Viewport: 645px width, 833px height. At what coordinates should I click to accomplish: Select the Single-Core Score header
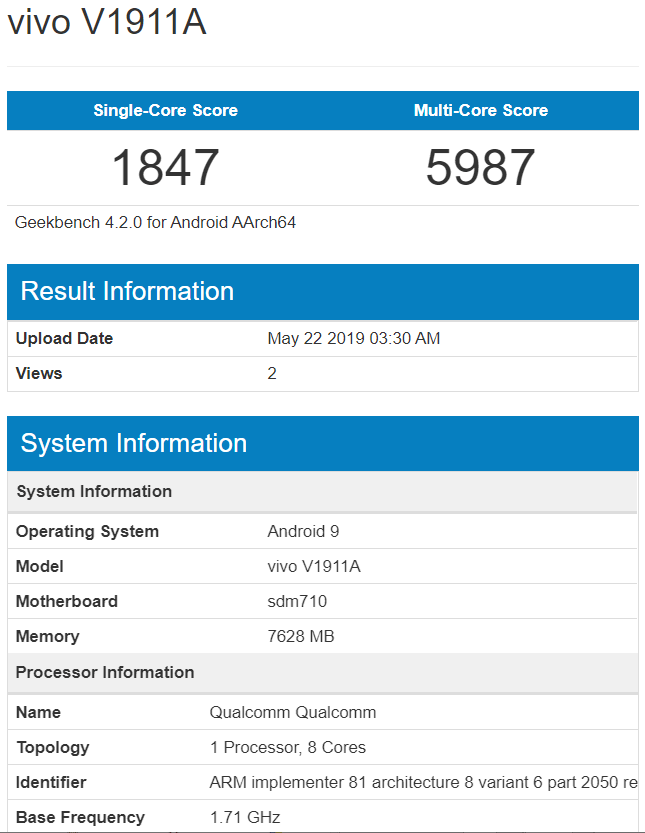(165, 110)
